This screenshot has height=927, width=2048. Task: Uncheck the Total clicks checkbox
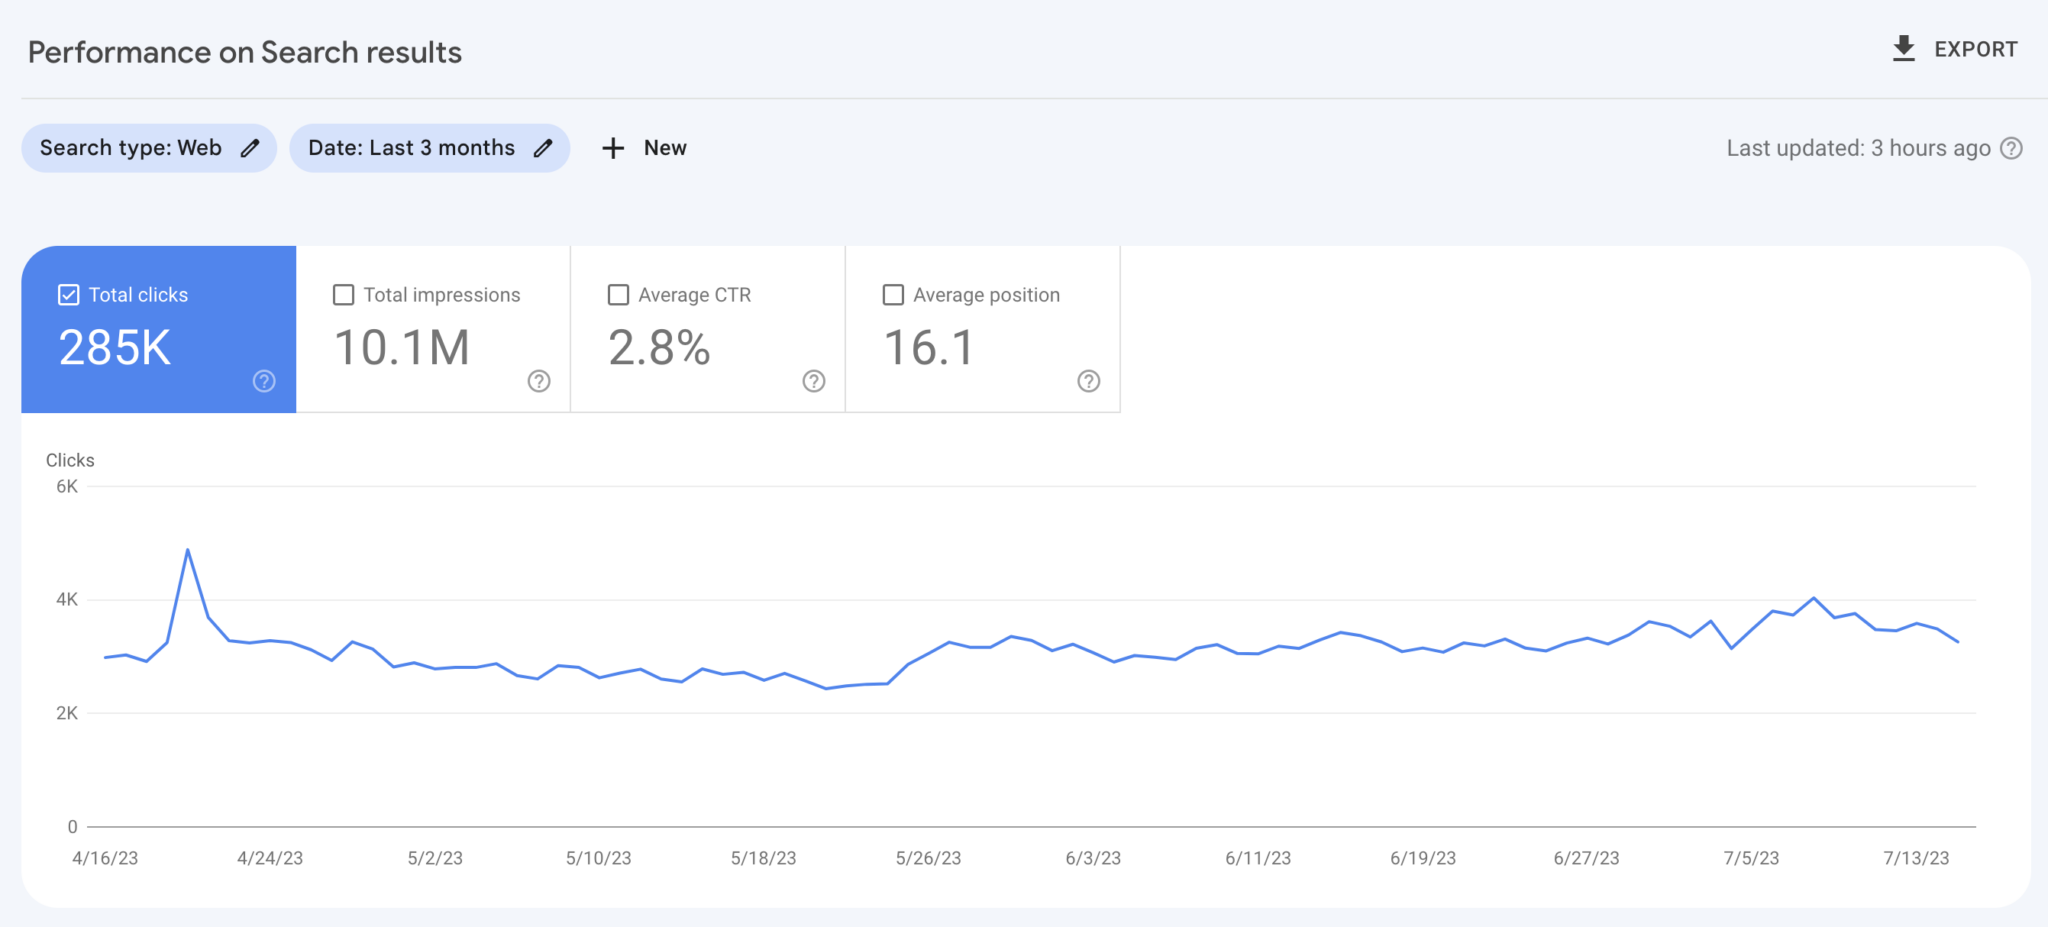68,294
